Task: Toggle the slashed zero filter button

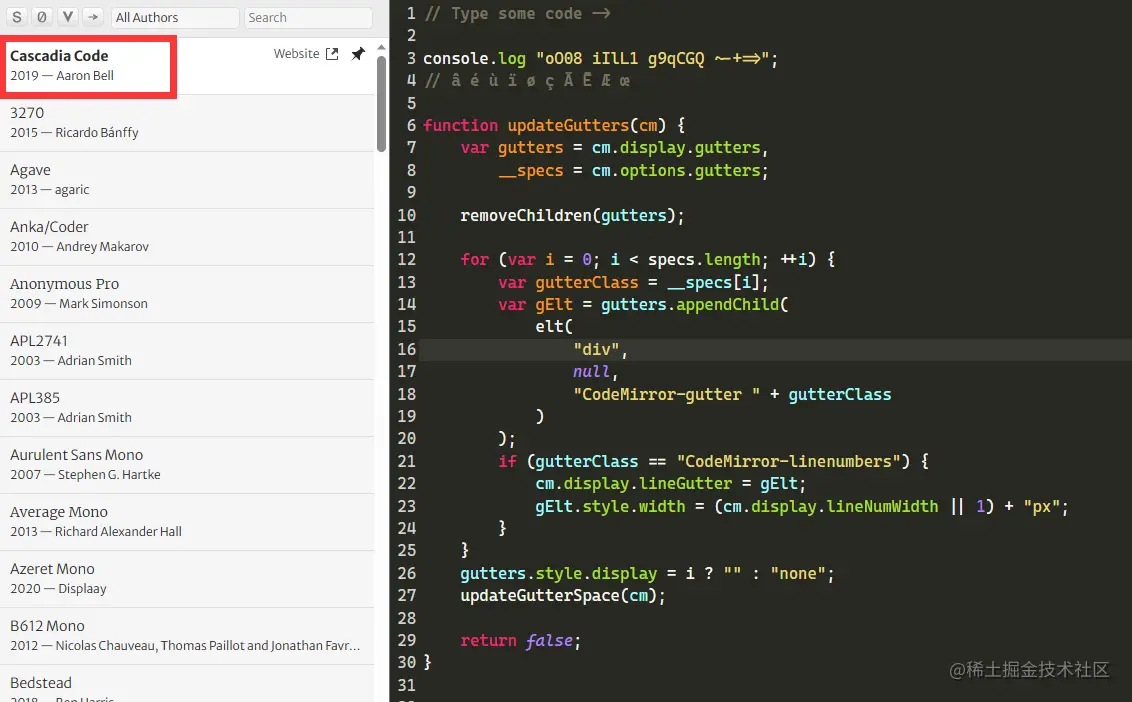Action: click(42, 17)
